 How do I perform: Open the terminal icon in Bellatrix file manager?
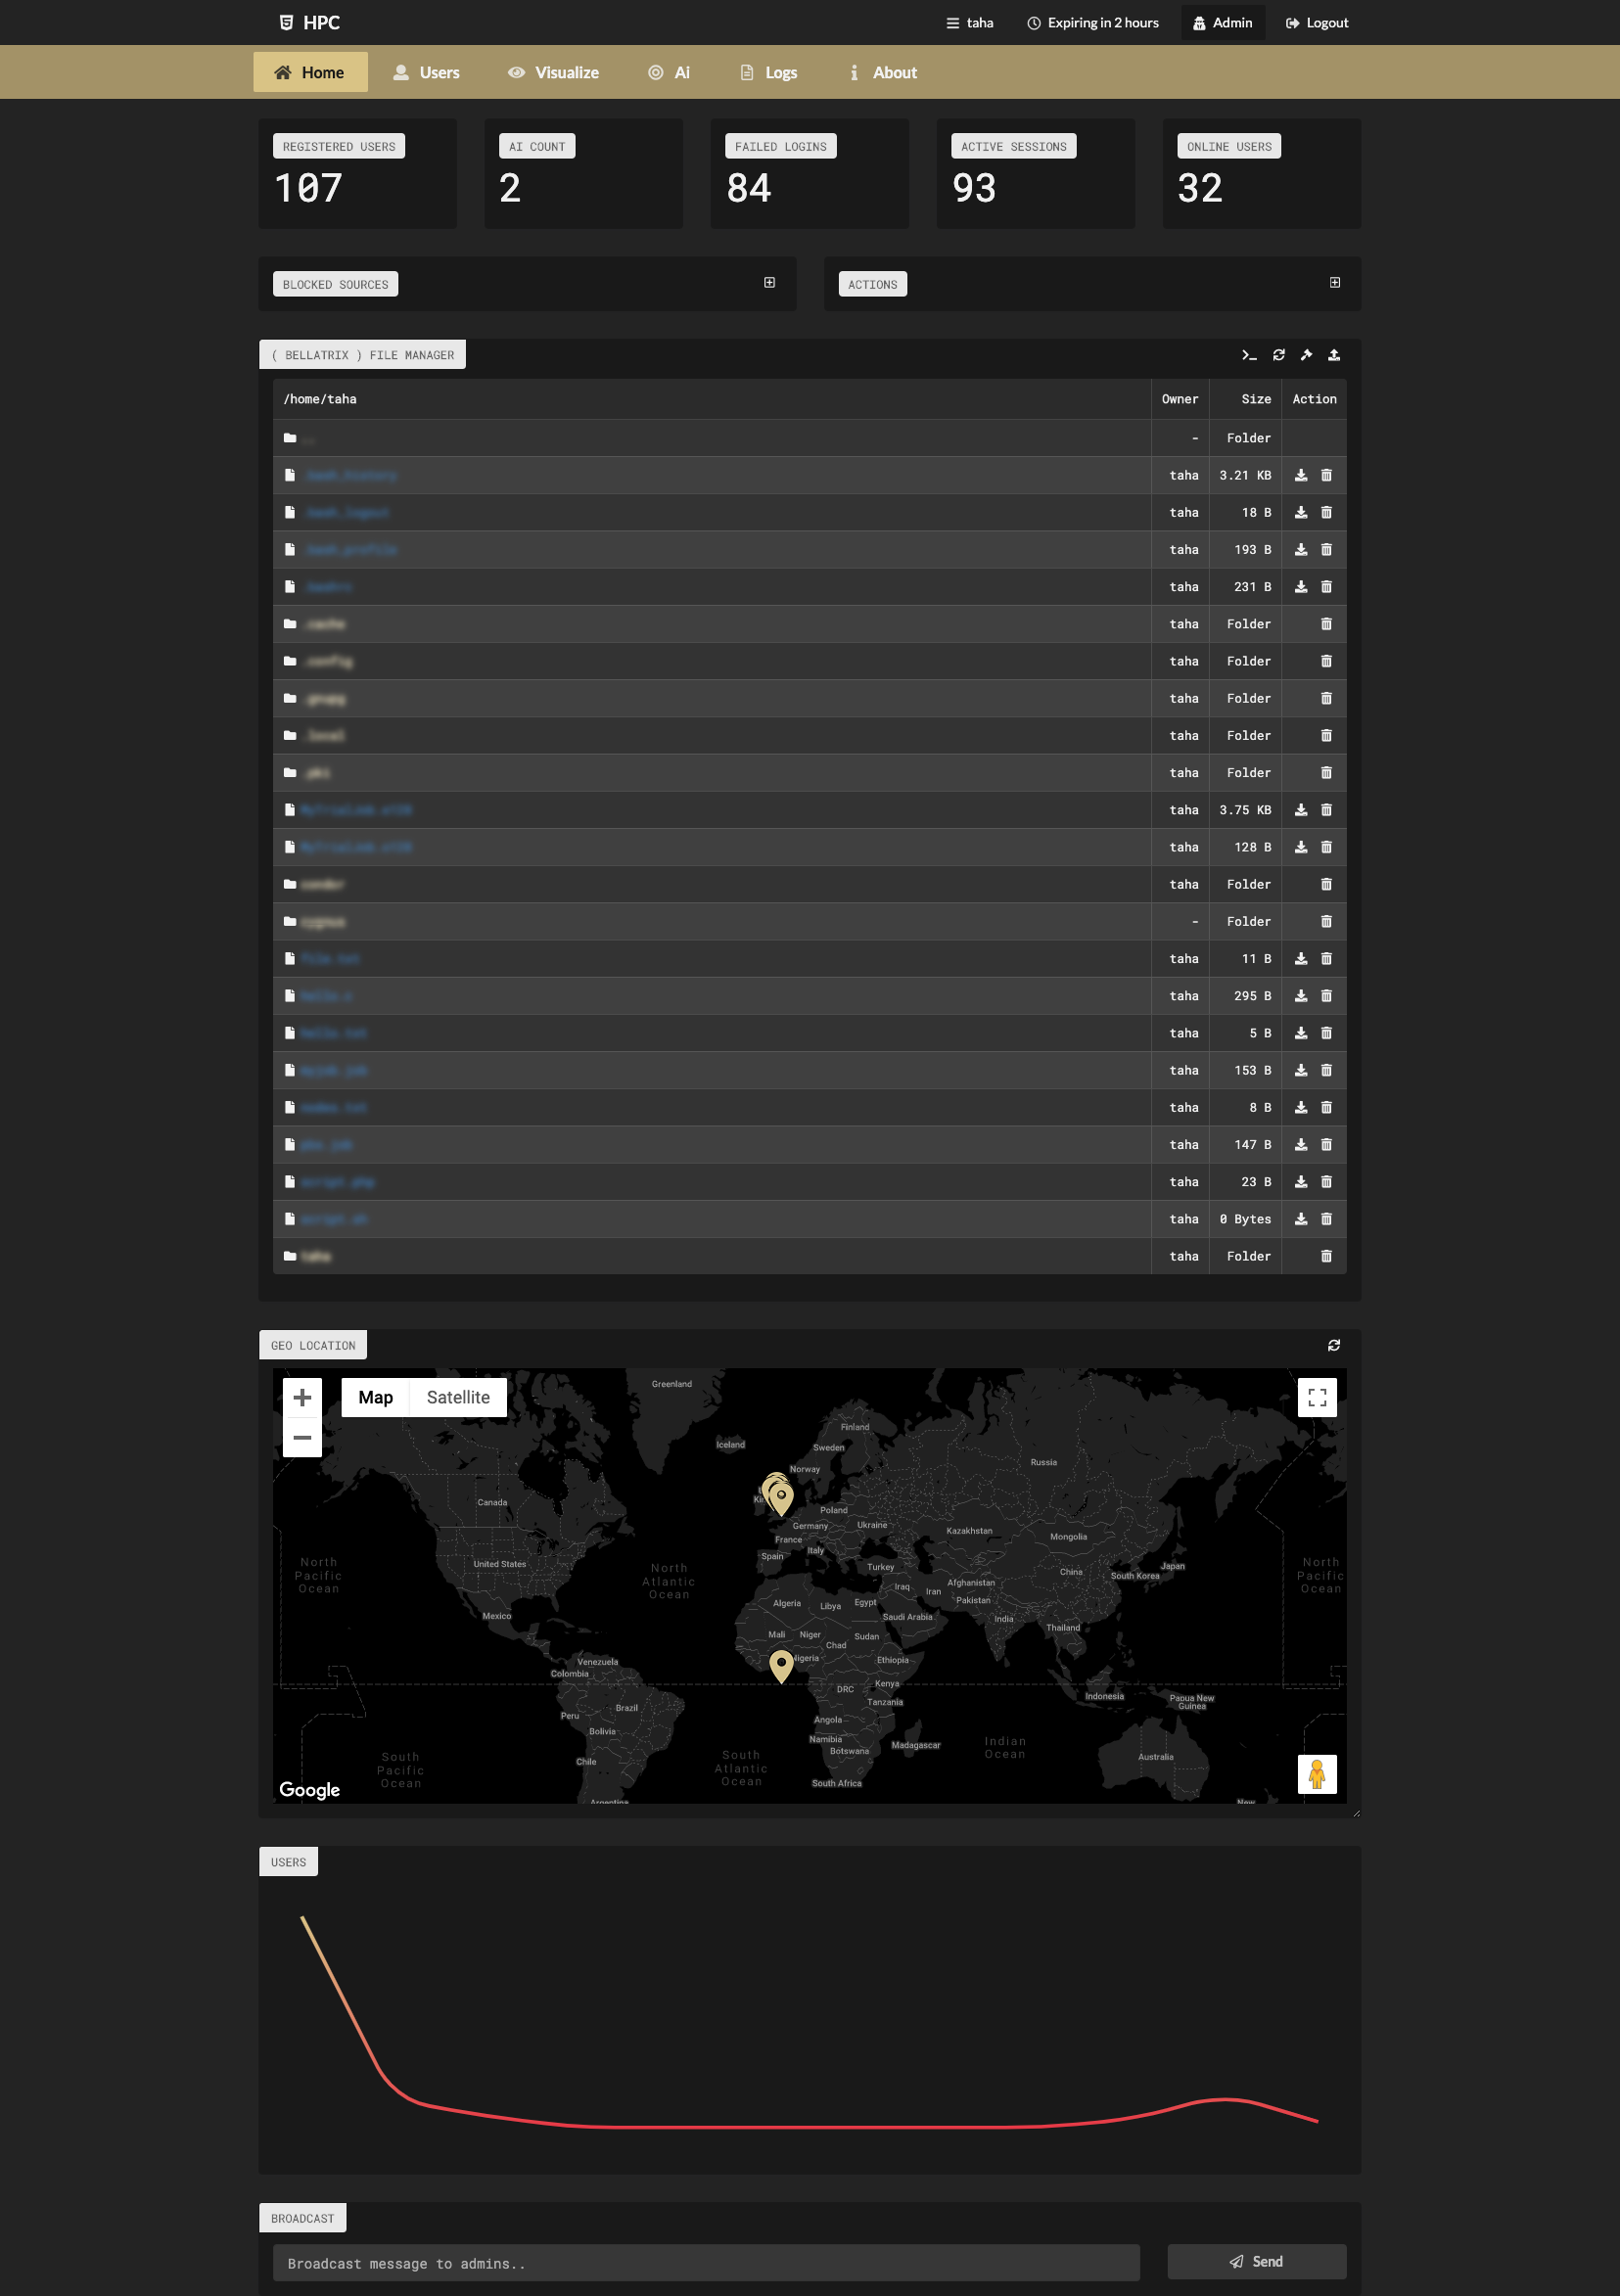click(x=1248, y=355)
